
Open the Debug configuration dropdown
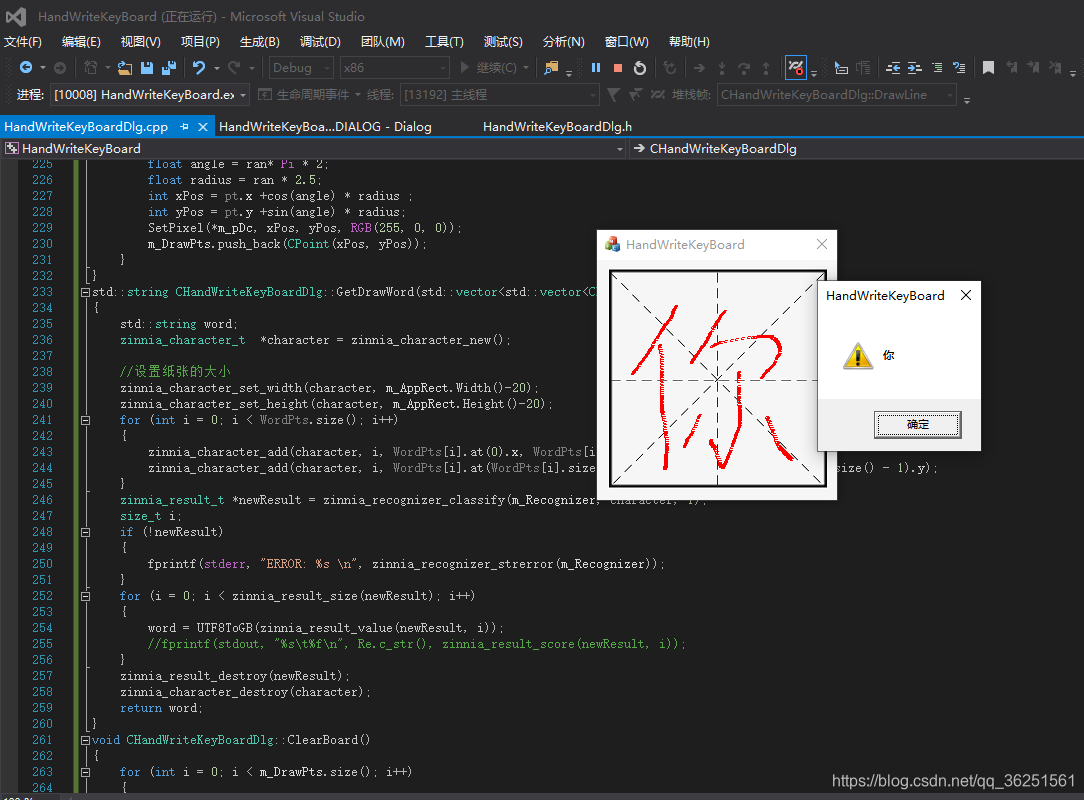click(301, 68)
